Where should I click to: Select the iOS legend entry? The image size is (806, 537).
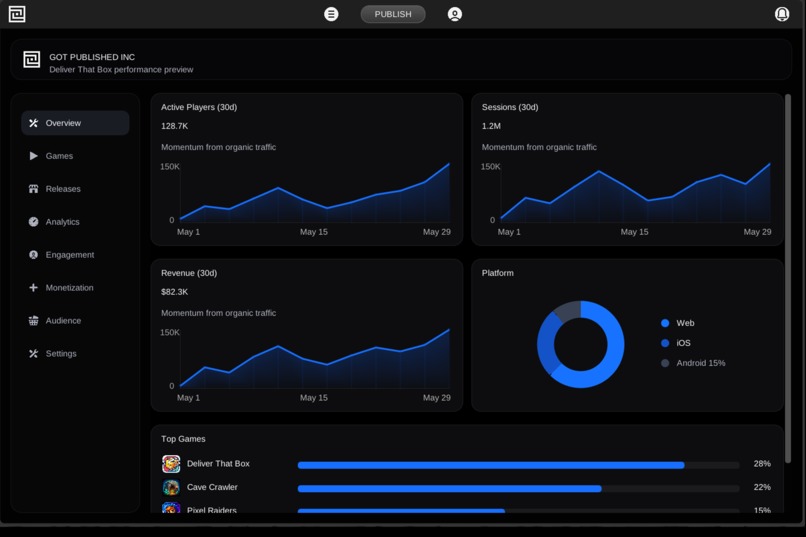[675, 343]
